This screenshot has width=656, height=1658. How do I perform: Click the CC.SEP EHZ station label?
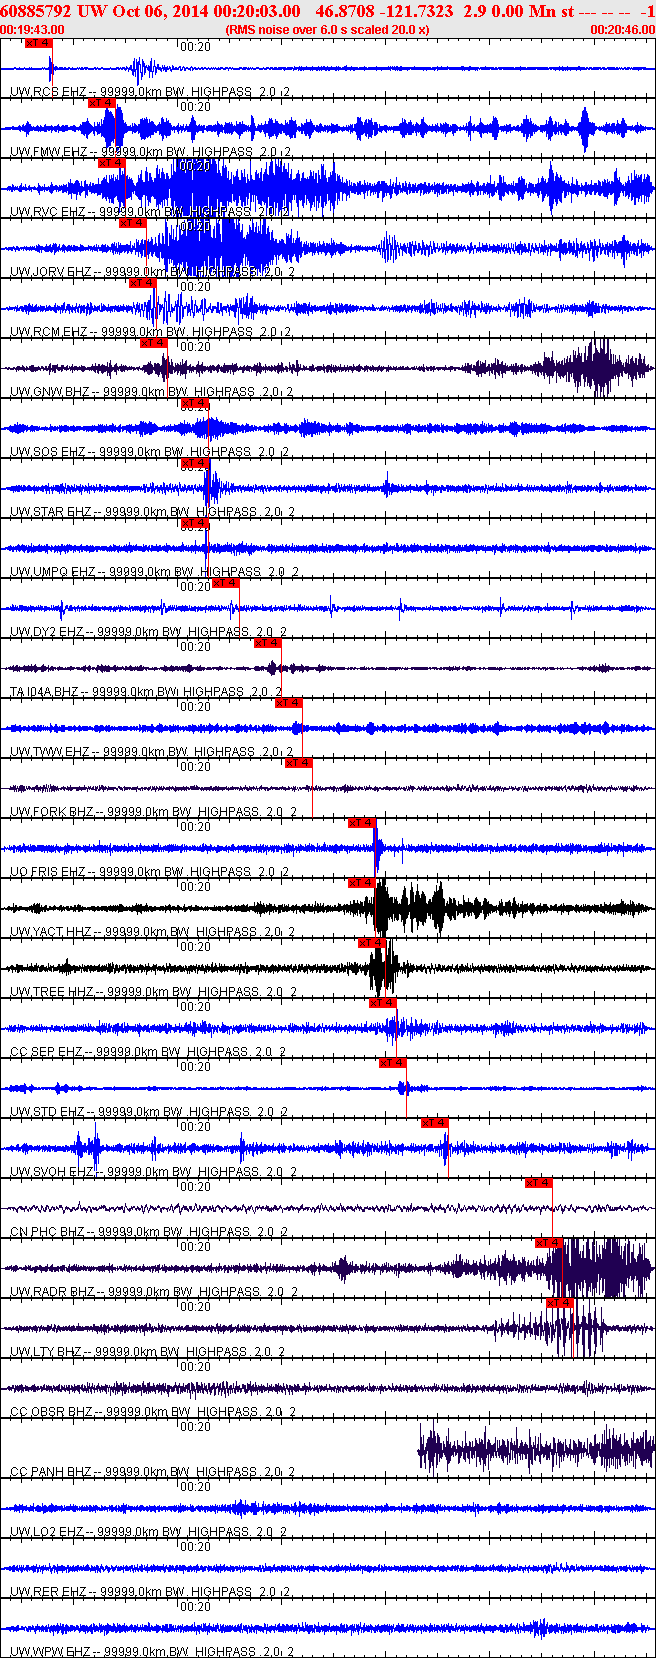click(47, 1052)
